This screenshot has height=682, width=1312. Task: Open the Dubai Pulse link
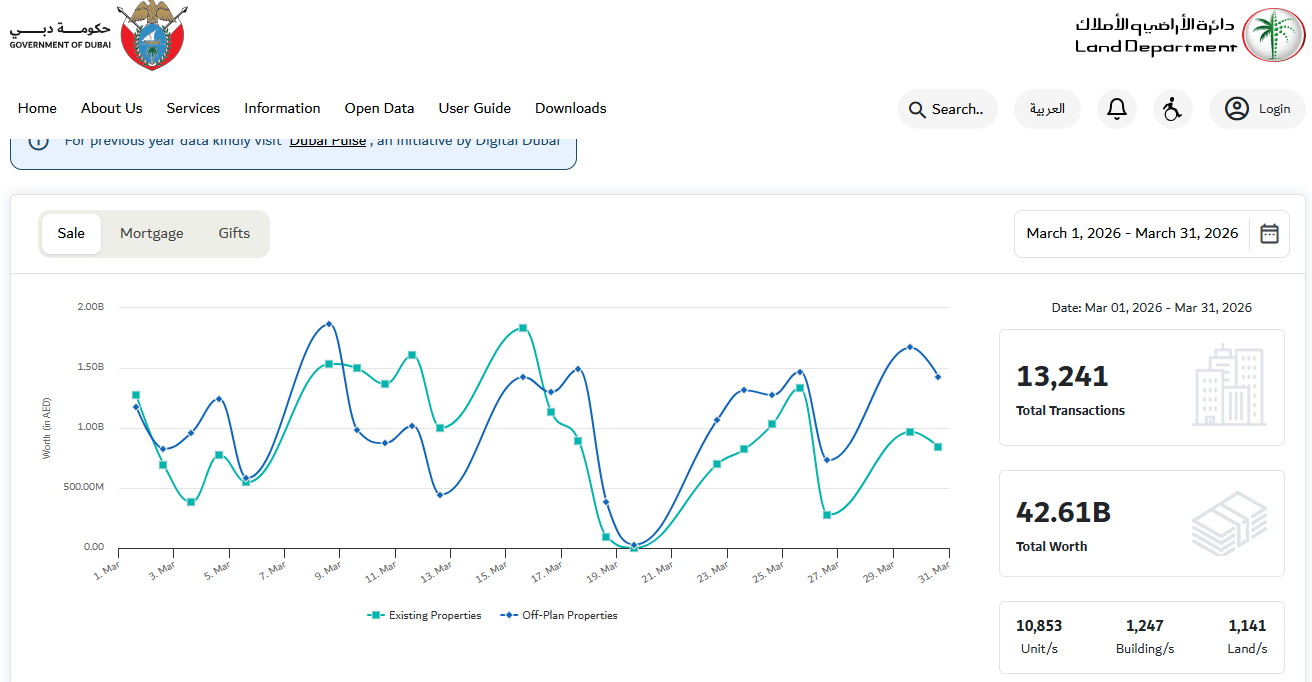coord(327,140)
